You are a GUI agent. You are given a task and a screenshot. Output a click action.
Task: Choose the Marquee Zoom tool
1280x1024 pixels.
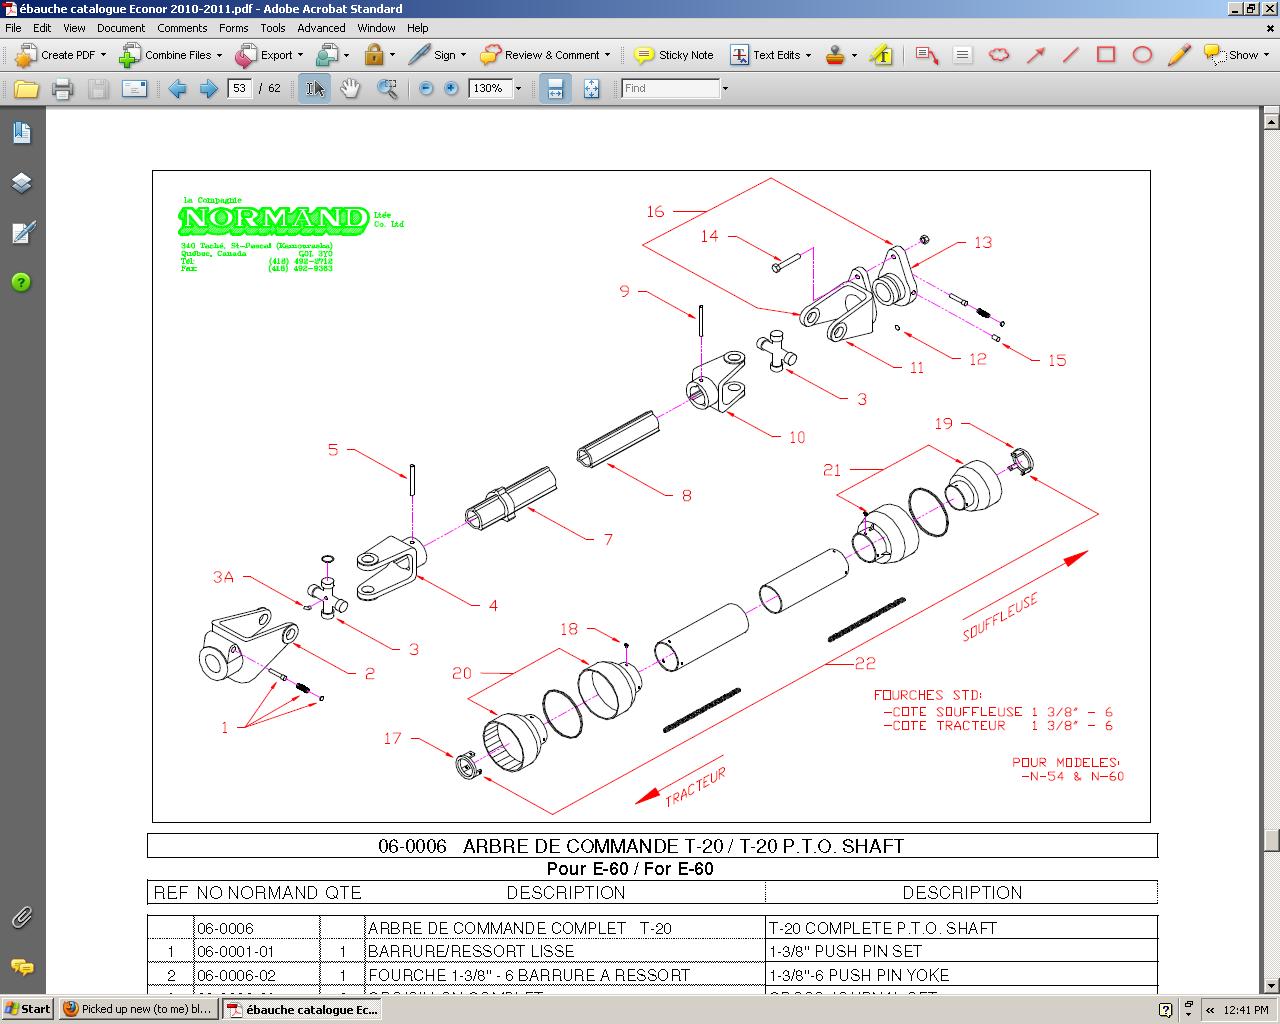(x=387, y=89)
